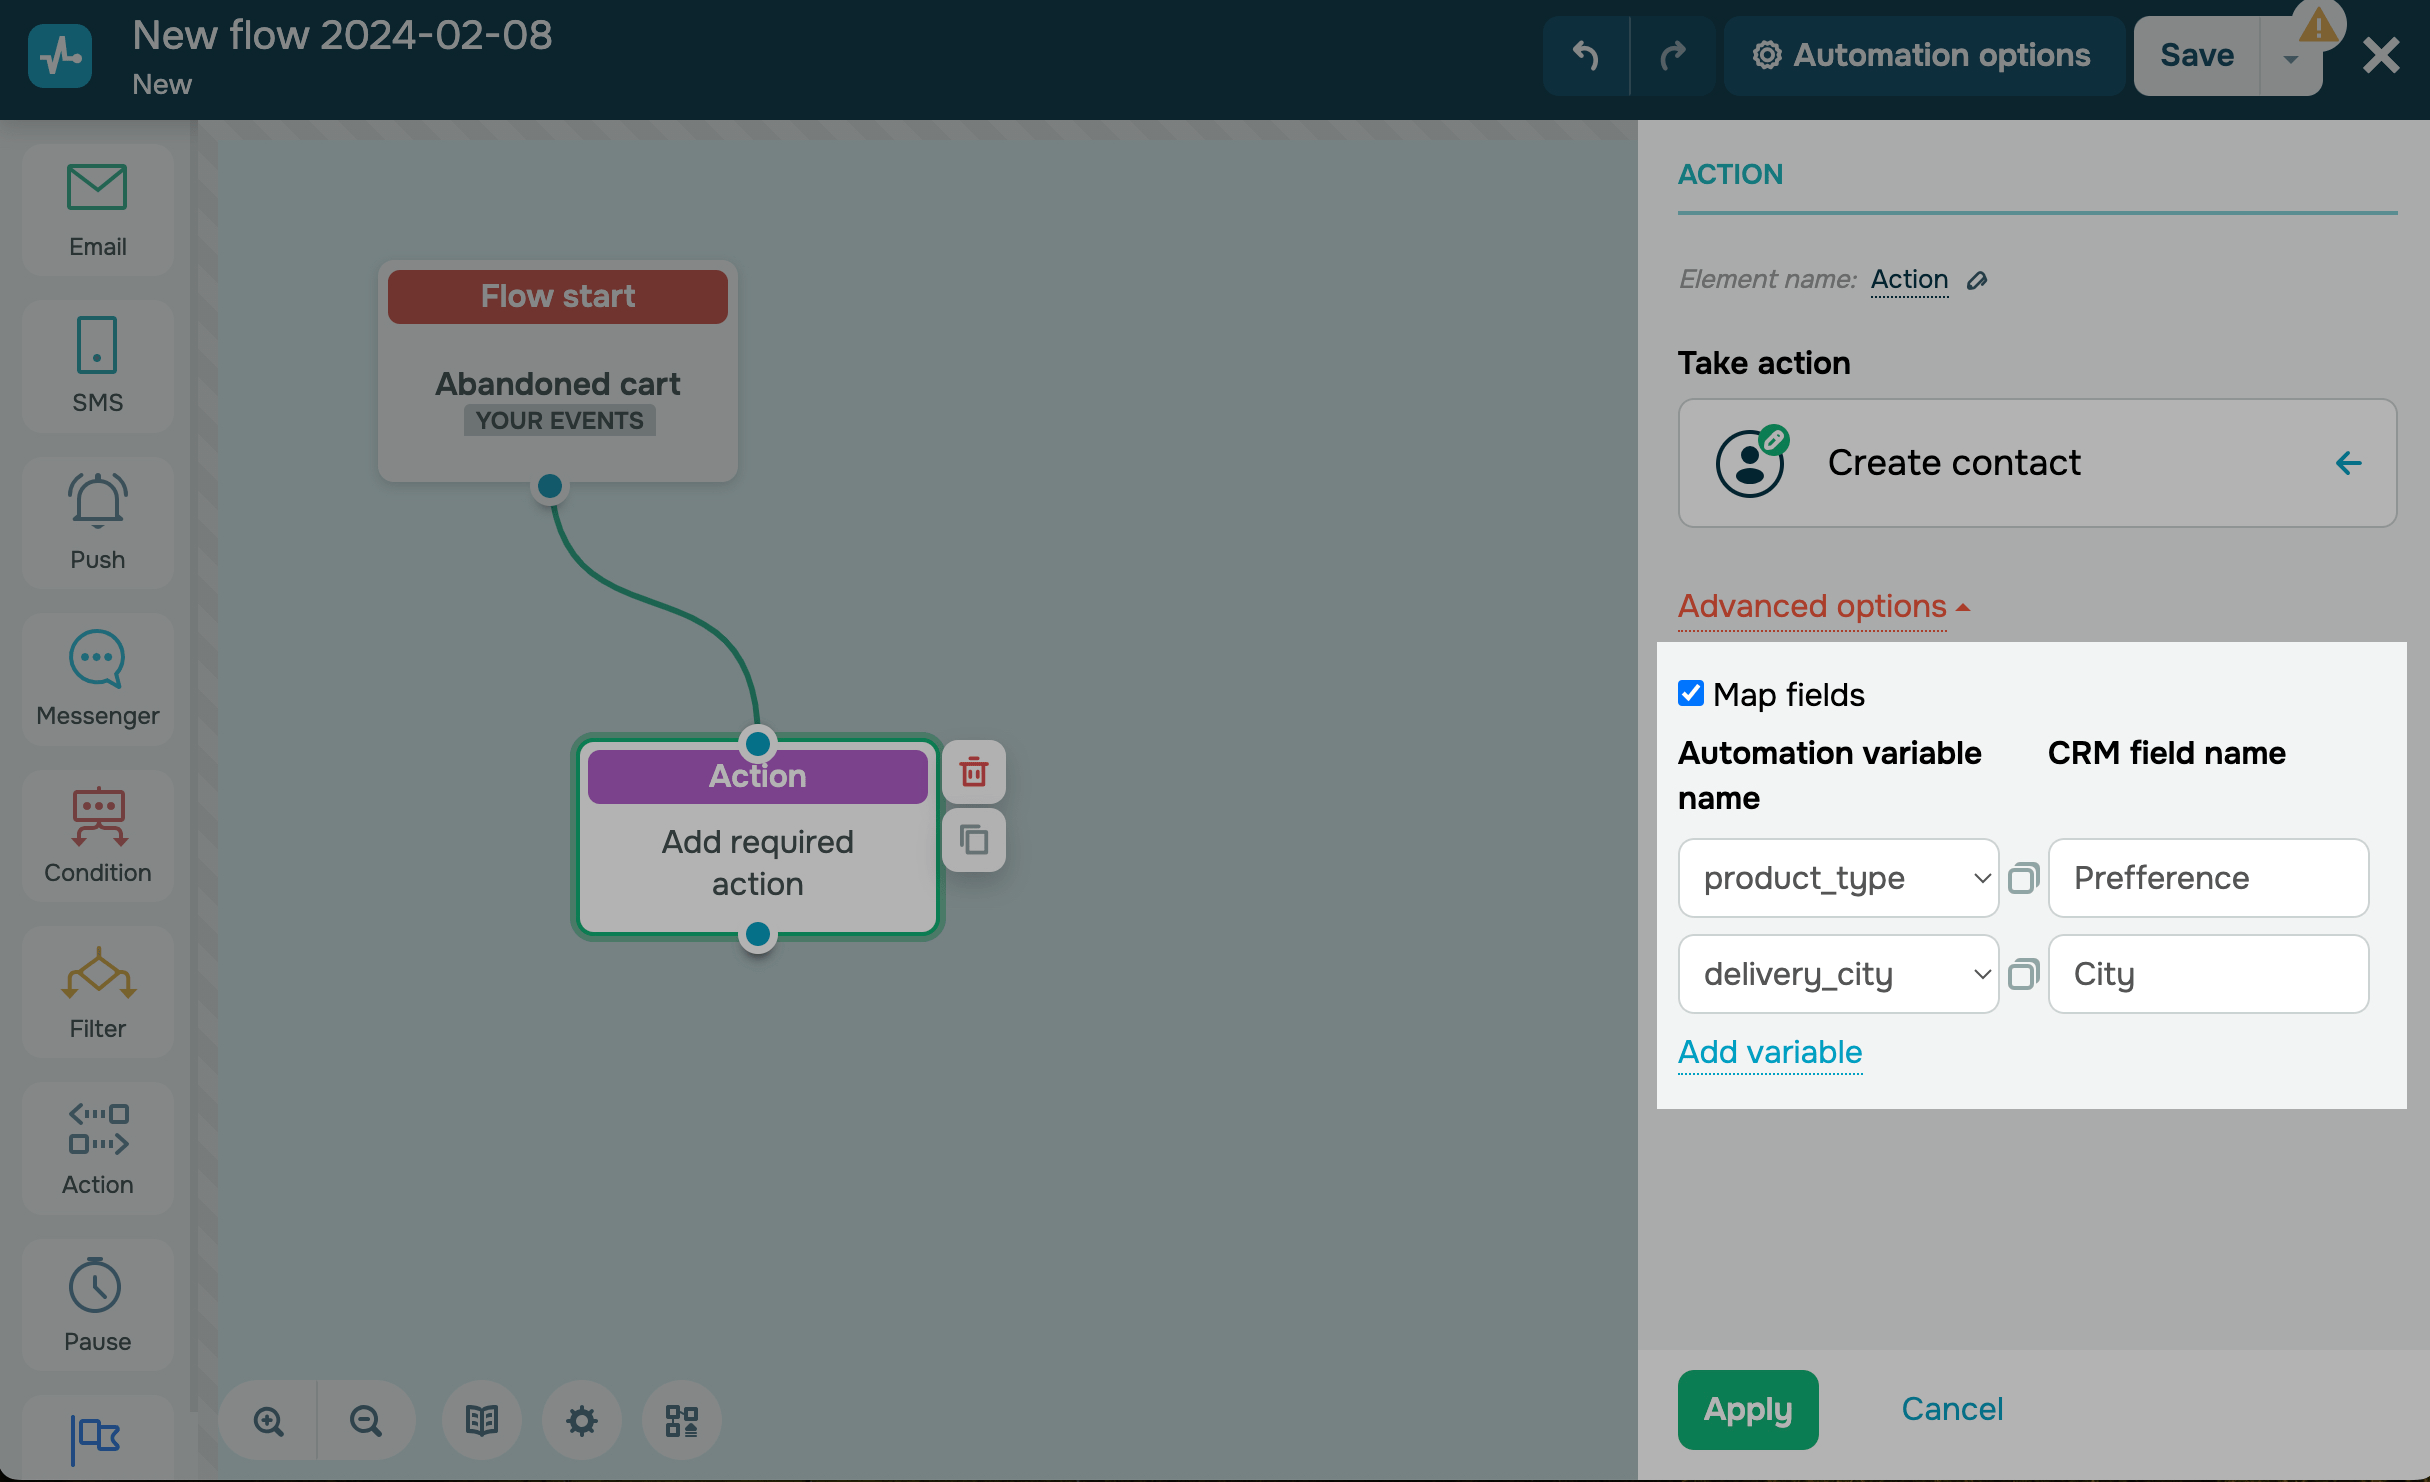Delete the Action element with trash icon

tap(973, 772)
